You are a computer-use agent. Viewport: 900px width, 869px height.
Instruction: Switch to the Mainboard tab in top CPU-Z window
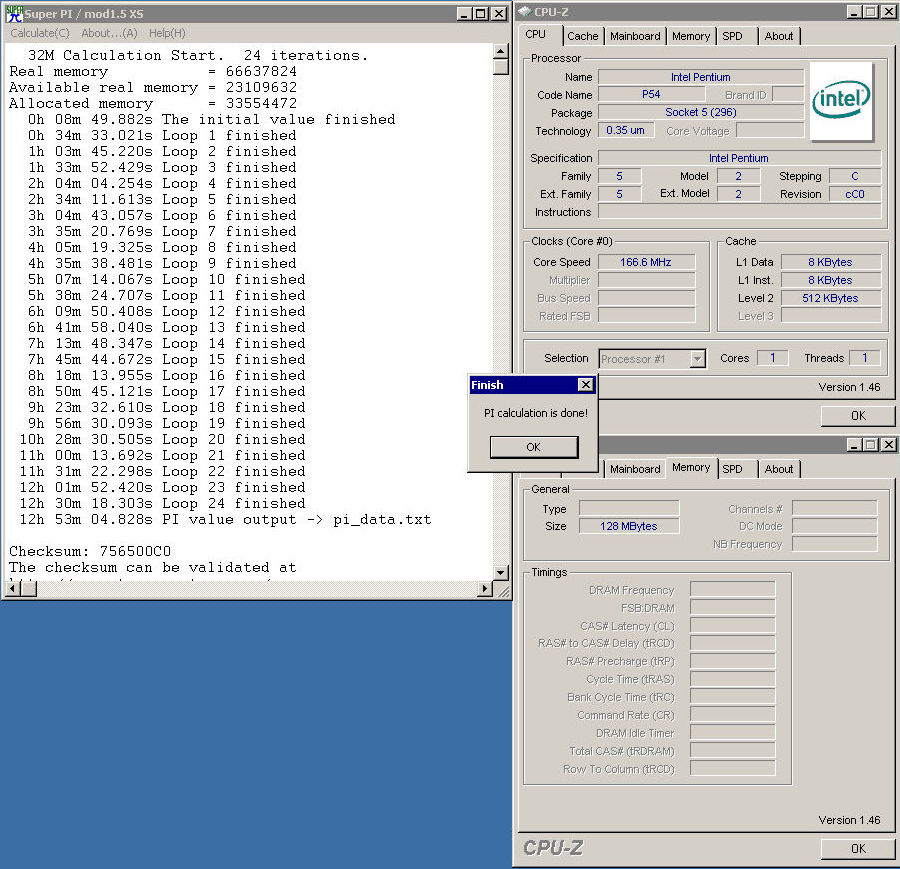click(635, 36)
